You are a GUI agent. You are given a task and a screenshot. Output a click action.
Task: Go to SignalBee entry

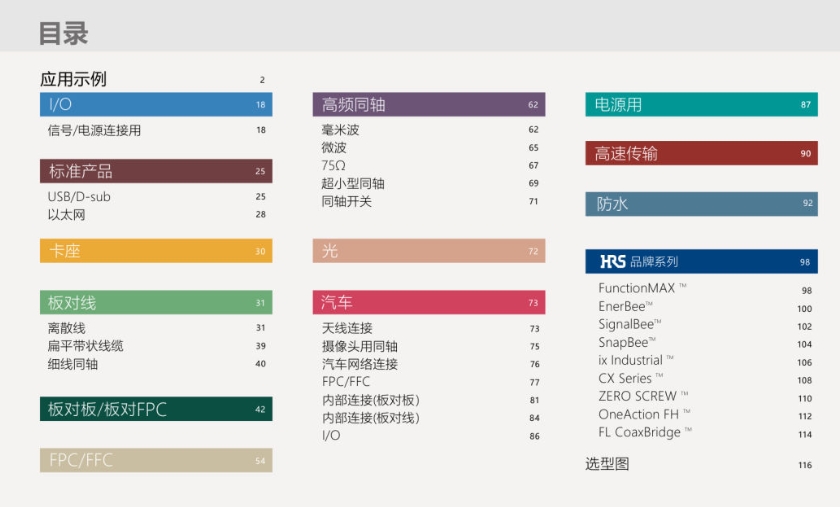629,324
